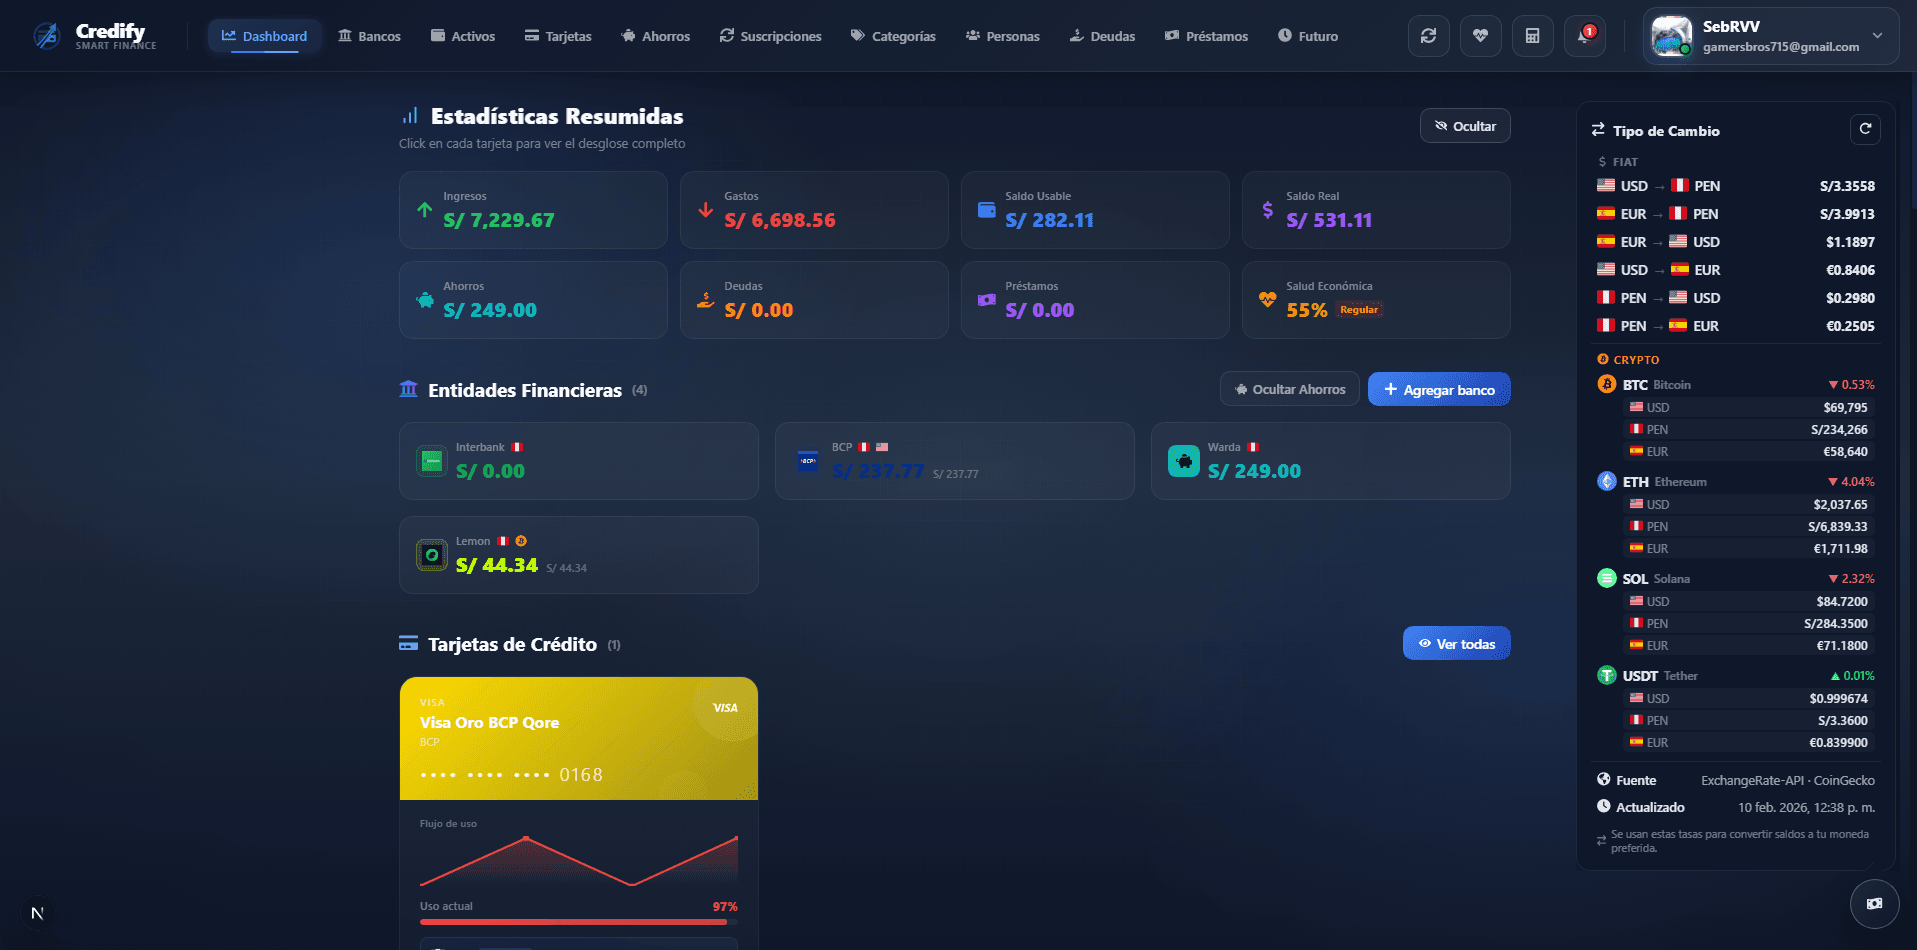Toggle Ocultar Ahorros in Entidades Financieras
The image size is (1917, 950).
tap(1289, 389)
